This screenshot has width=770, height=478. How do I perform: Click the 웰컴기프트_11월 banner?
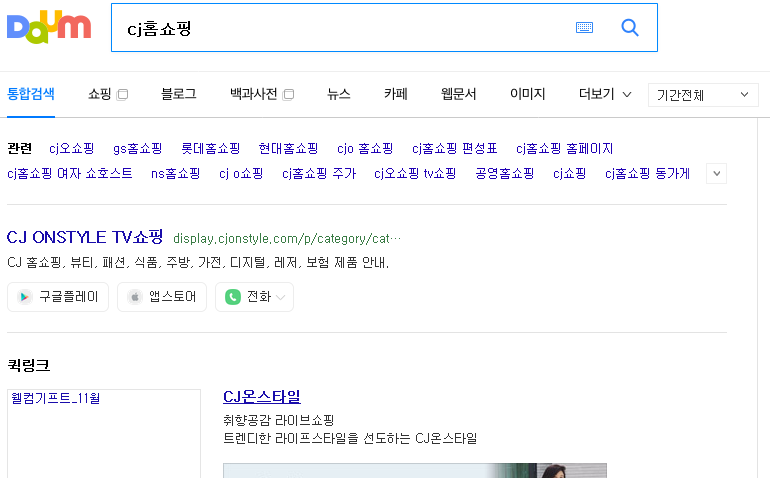tap(104, 433)
